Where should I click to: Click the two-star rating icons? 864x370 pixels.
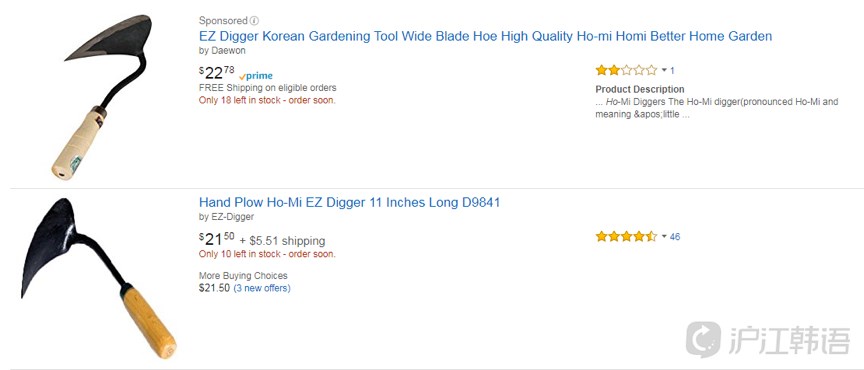click(627, 70)
